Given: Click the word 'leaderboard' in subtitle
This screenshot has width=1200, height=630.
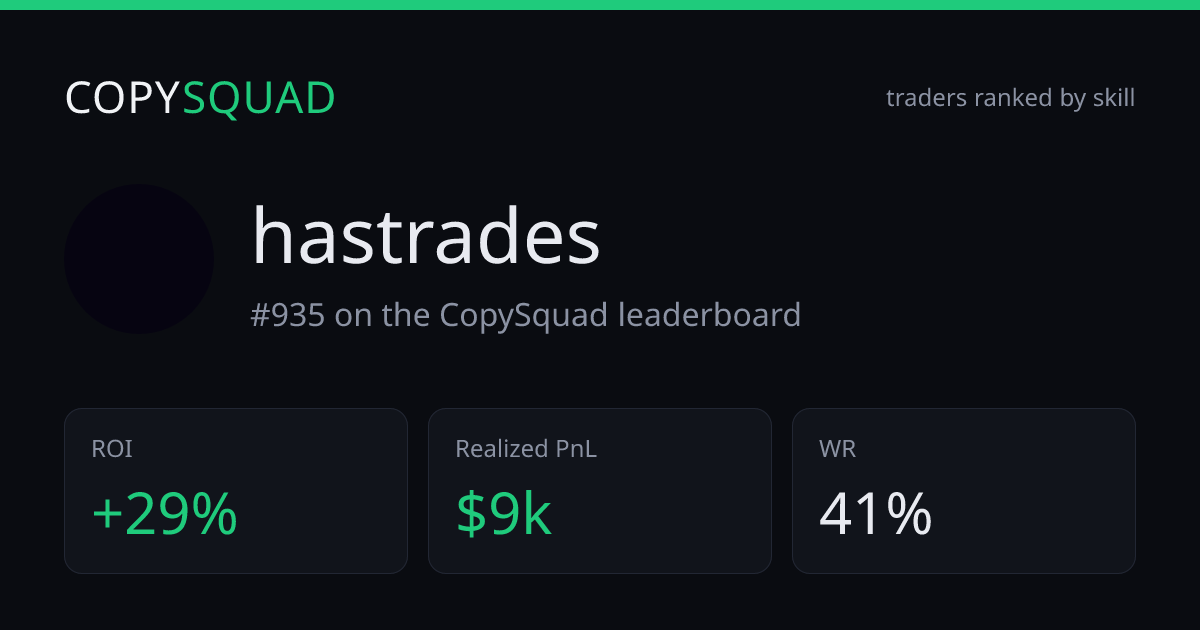Looking at the screenshot, I should [x=709, y=315].
